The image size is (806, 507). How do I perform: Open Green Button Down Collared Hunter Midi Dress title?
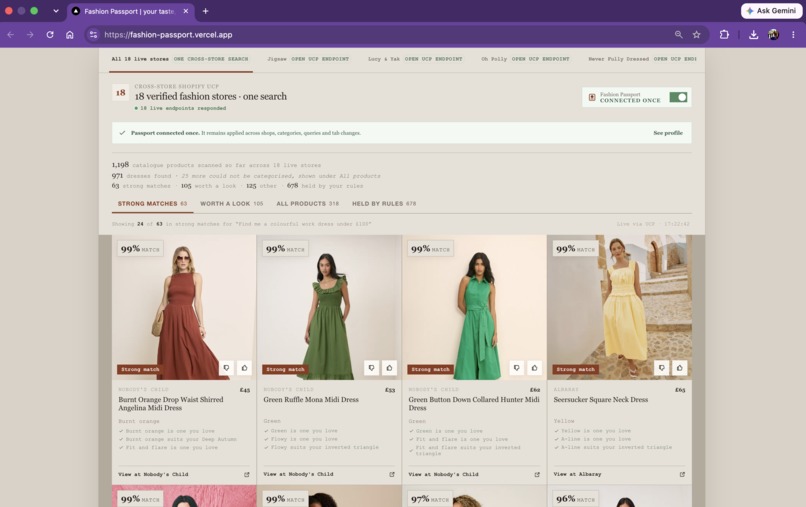[x=474, y=404]
